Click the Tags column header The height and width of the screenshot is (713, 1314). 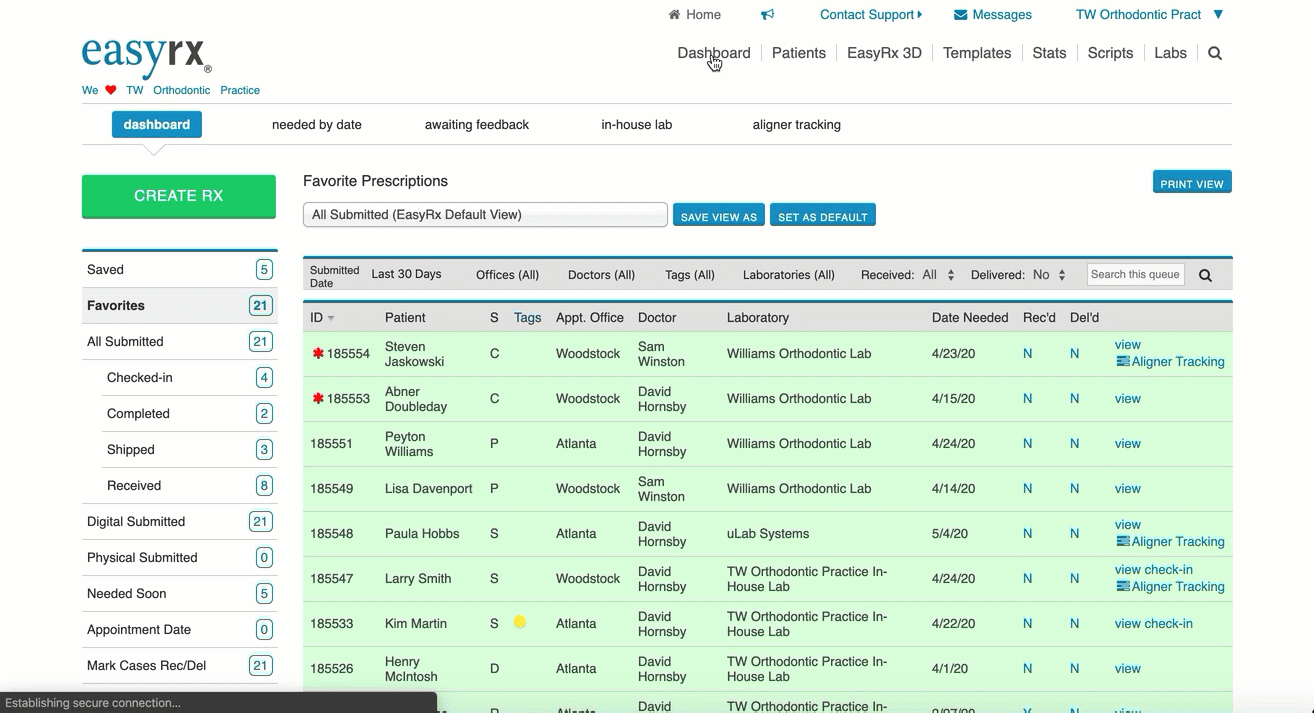coord(527,318)
